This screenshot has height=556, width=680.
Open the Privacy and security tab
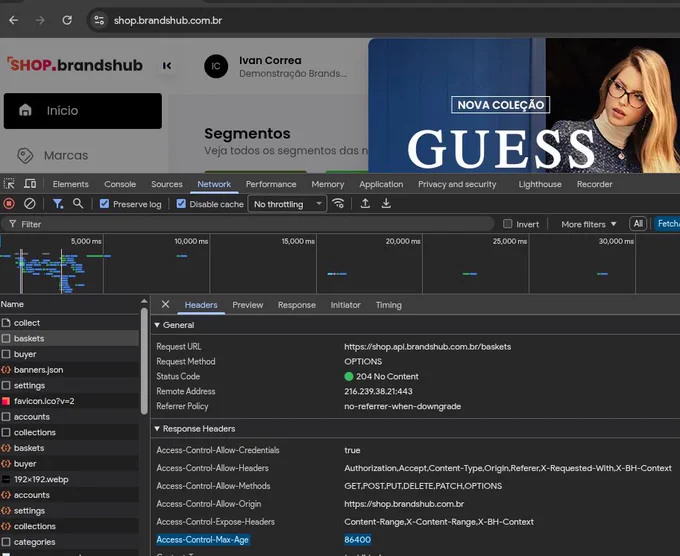[457, 184]
